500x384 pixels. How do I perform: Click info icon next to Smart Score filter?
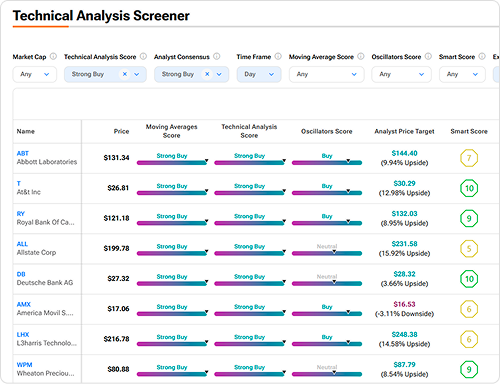482,56
